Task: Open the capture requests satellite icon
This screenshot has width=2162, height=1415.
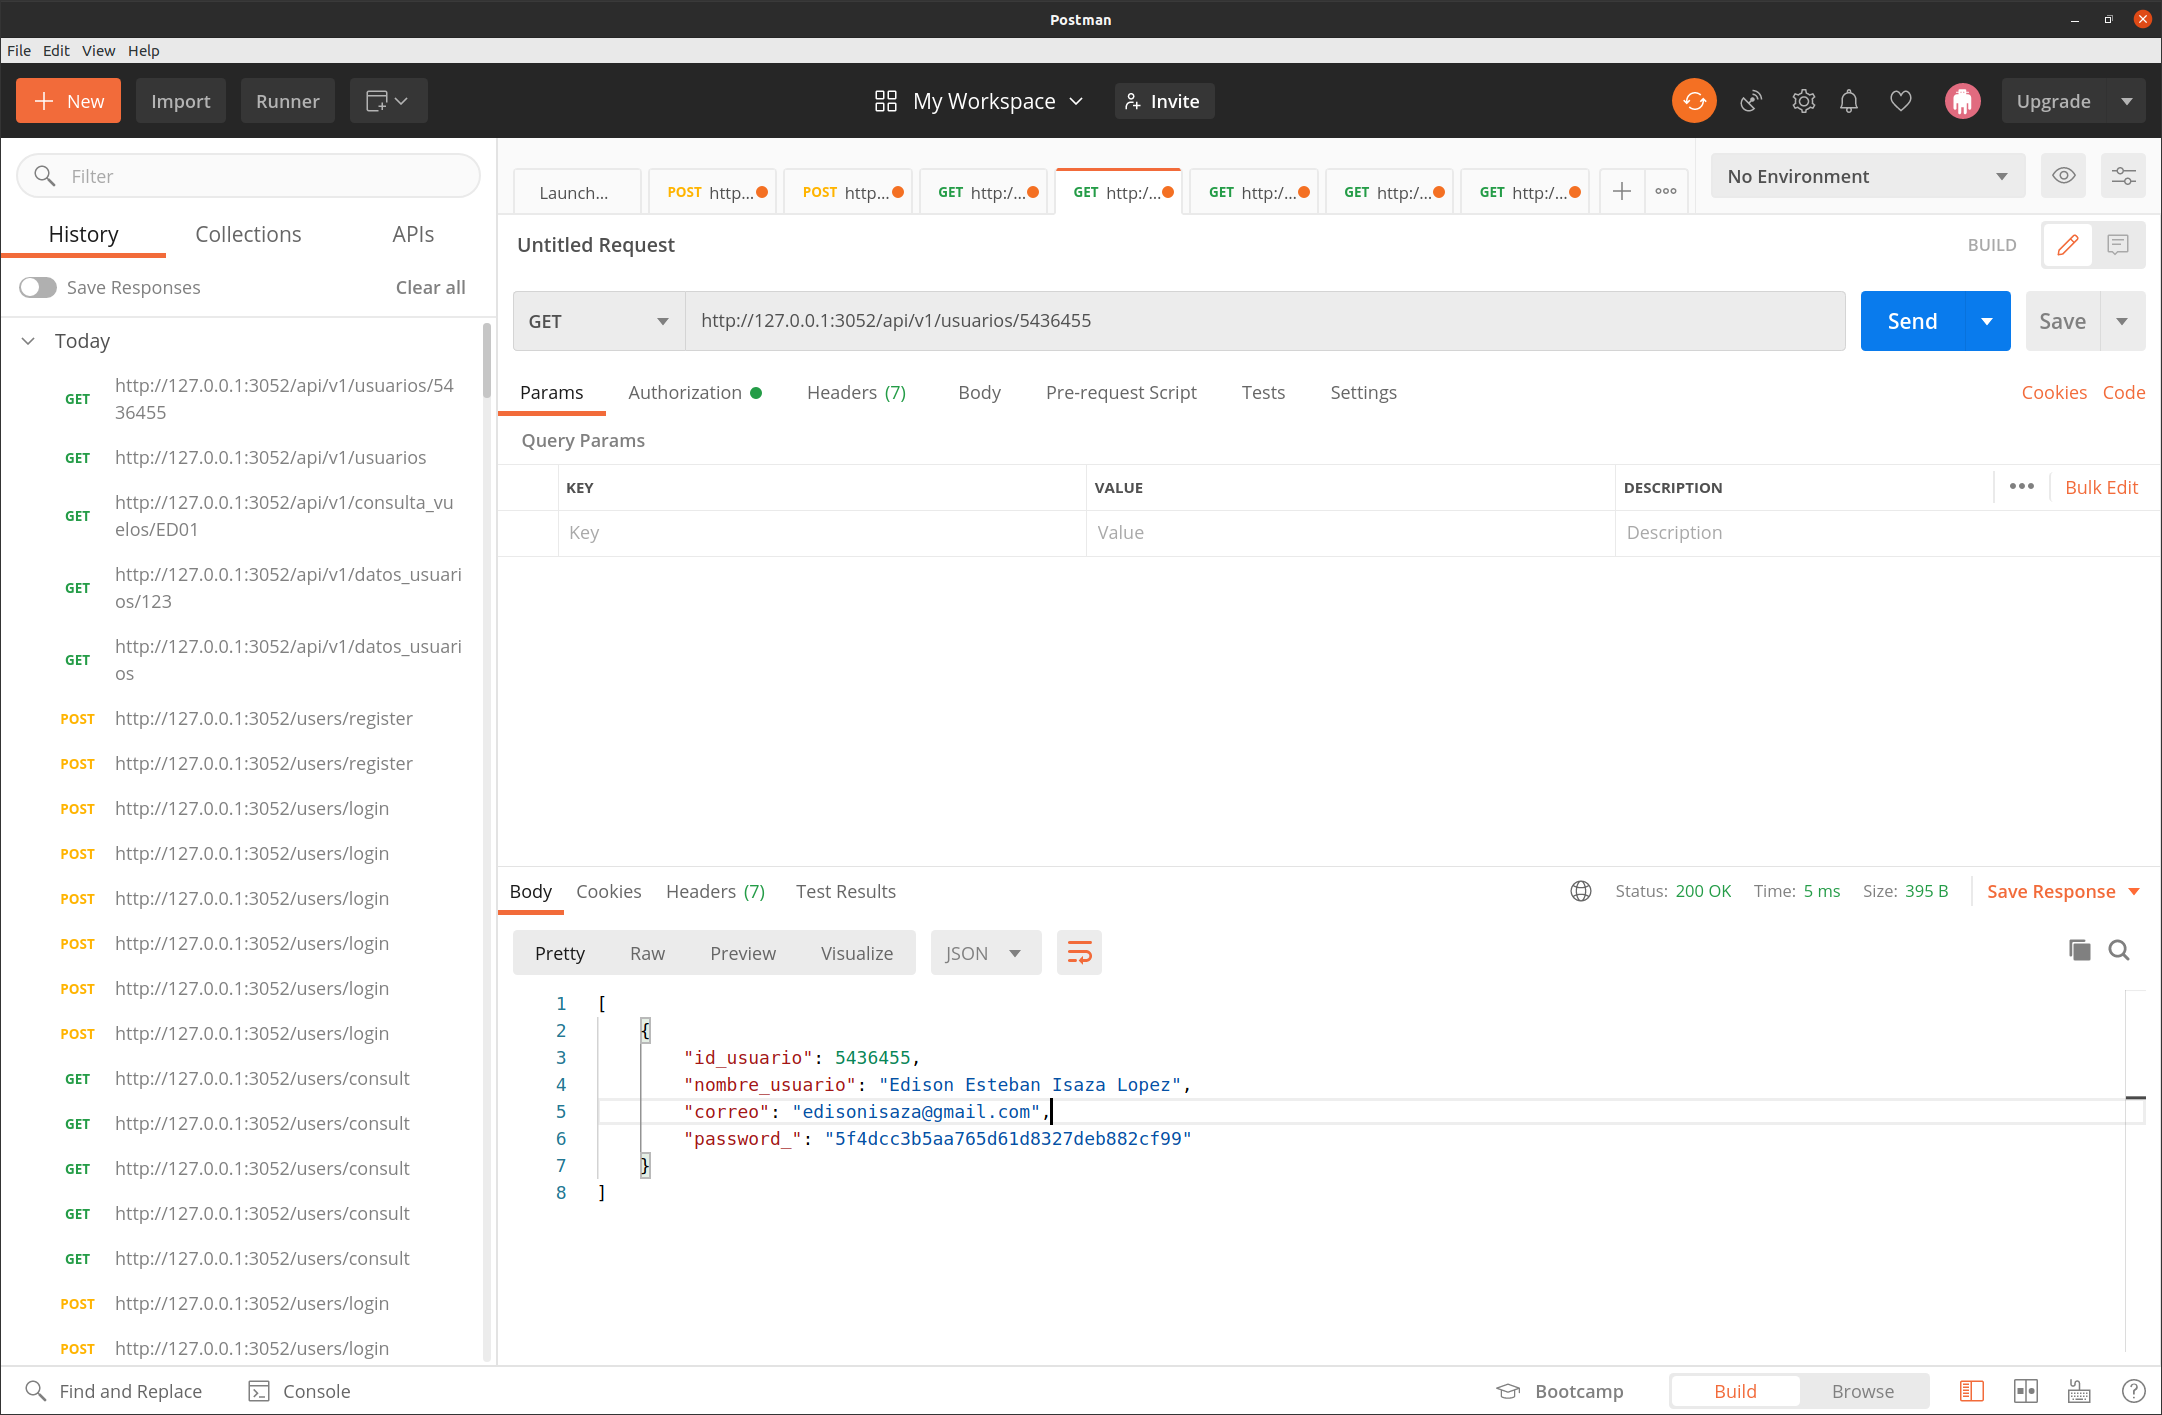Action: tap(1751, 101)
